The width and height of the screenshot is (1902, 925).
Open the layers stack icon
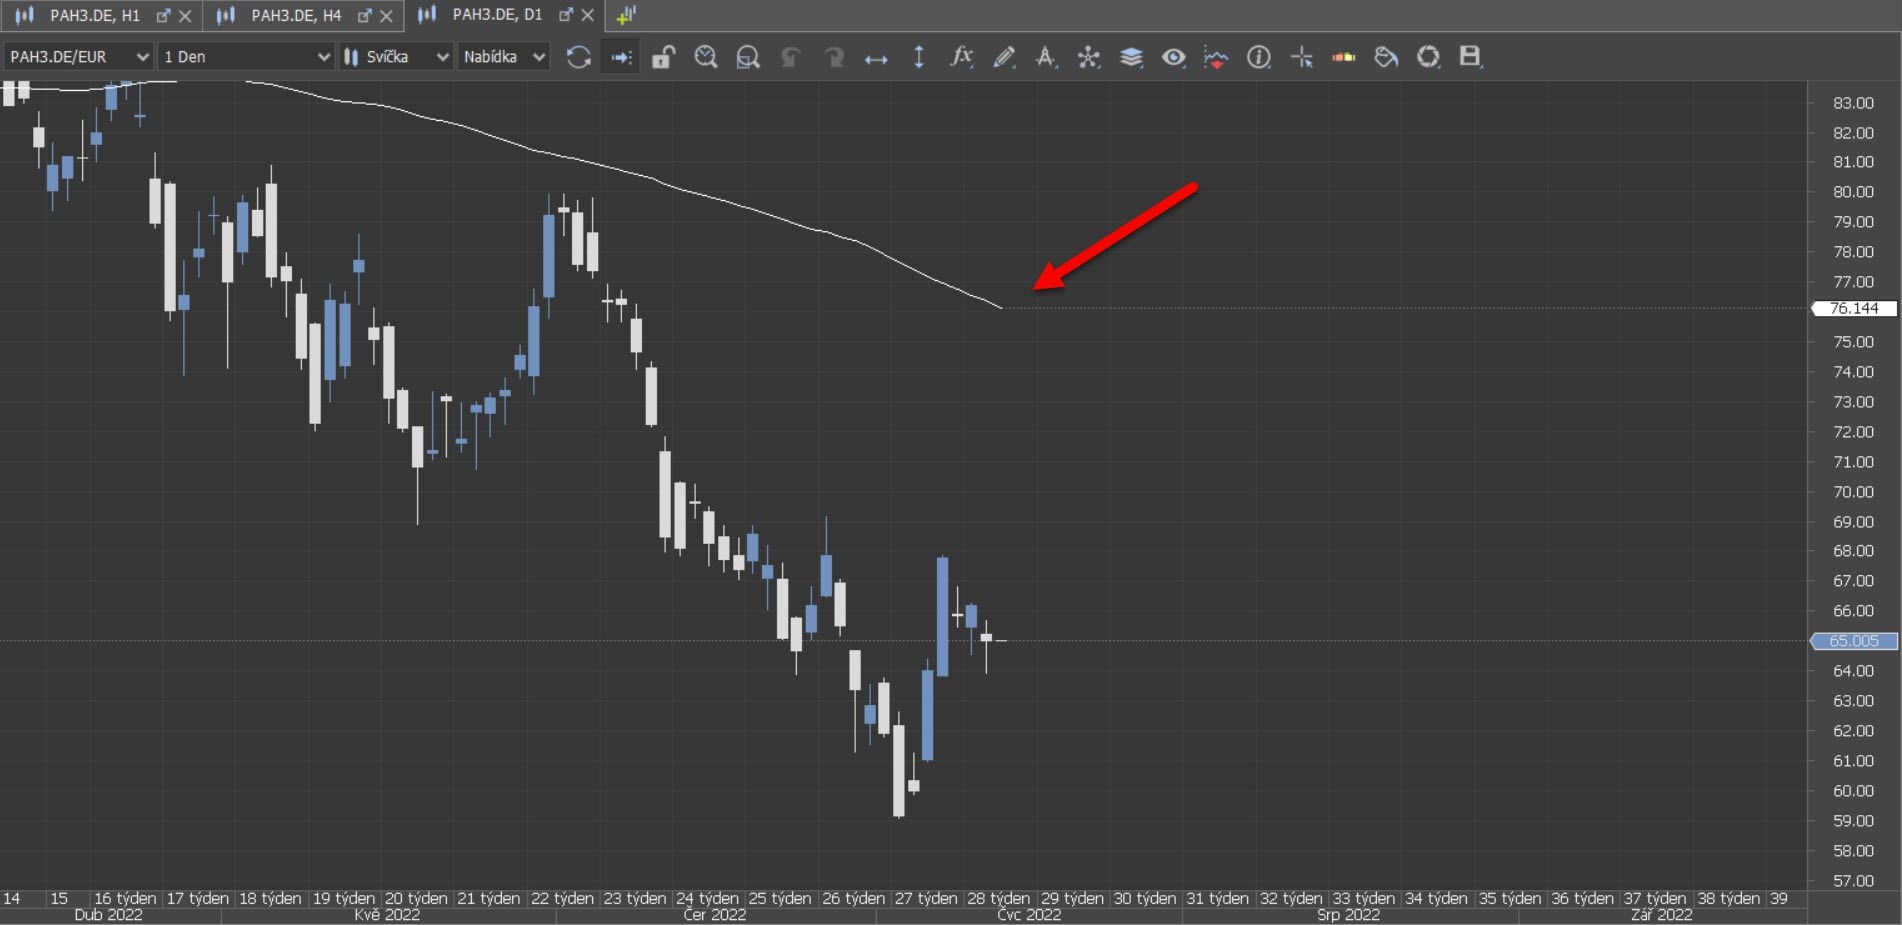[1131, 57]
